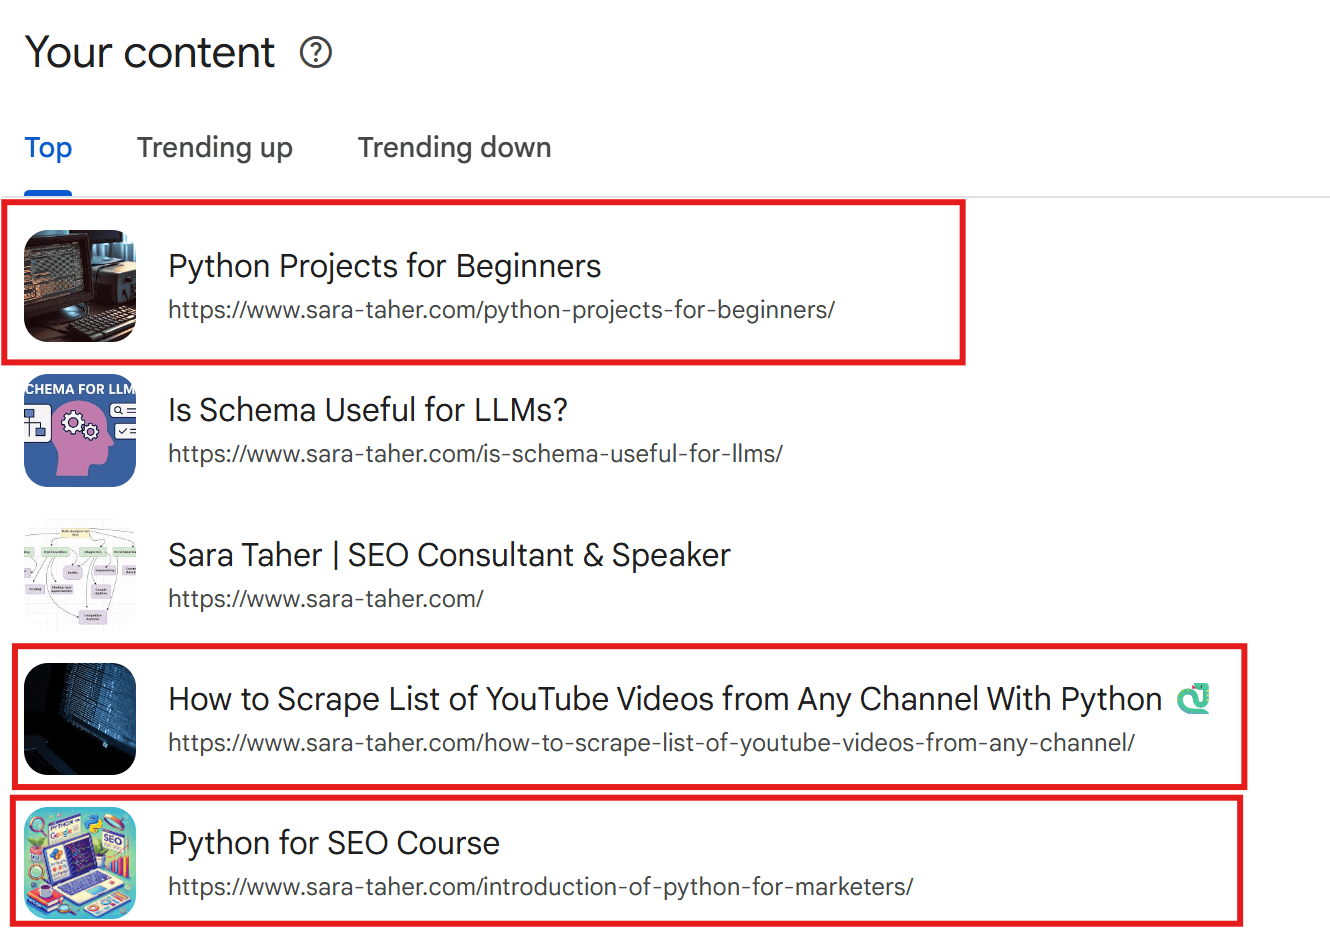The height and width of the screenshot is (938, 1330).
Task: Switch to the Top tab
Action: click(48, 148)
